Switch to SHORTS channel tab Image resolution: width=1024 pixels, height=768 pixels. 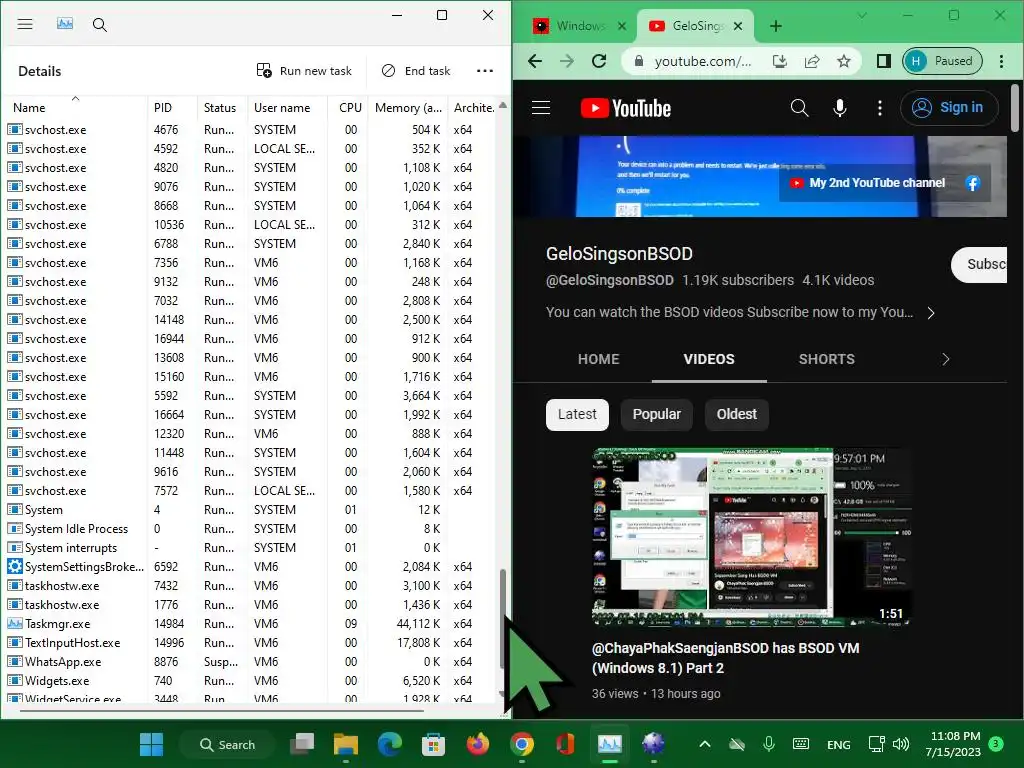tap(826, 359)
